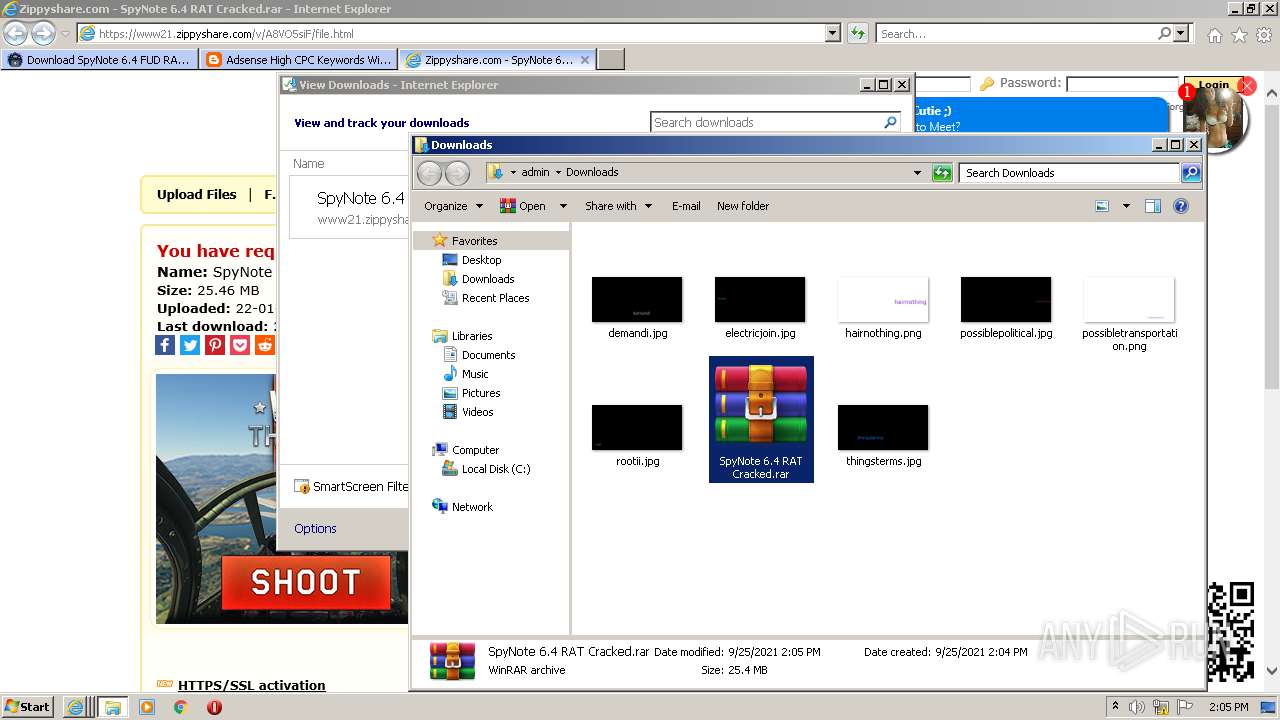This screenshot has width=1280, height=720.
Task: Switch to Adsense High CPC Keywords tab
Action: coord(297,60)
